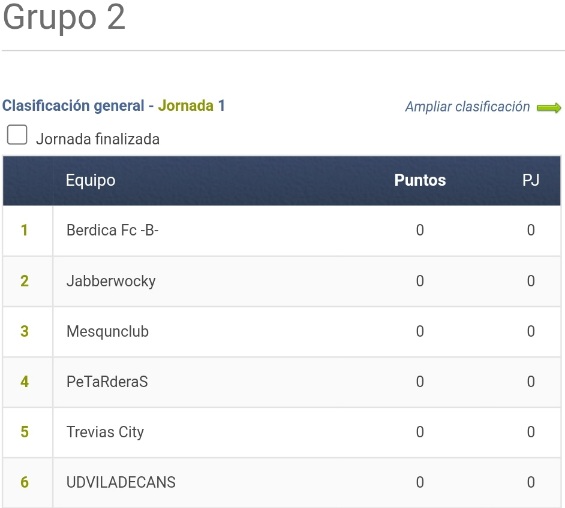Click Trevias City's PJ value
The image size is (565, 508).
(531, 432)
